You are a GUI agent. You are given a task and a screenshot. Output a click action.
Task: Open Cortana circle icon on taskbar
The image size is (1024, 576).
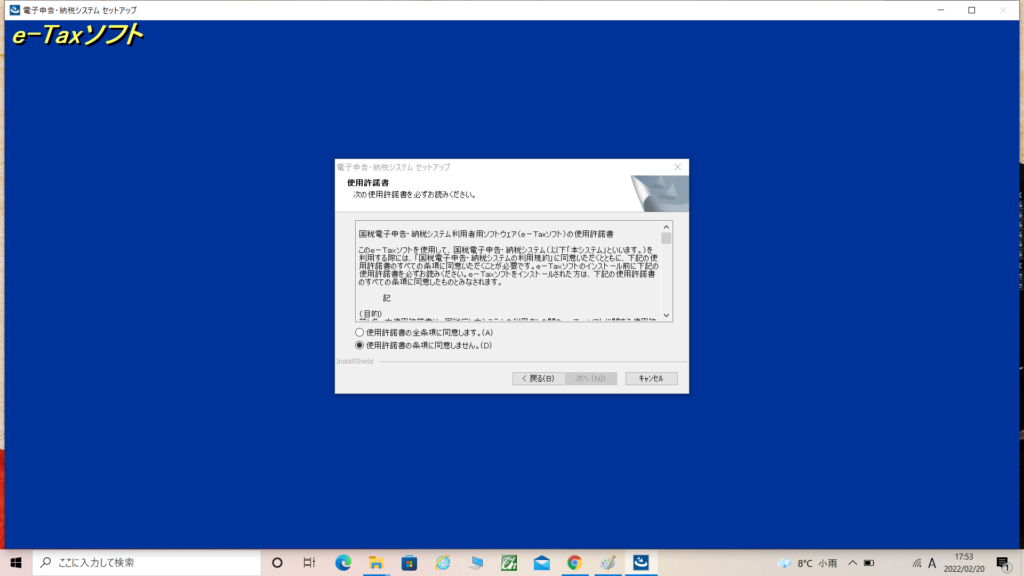277,563
